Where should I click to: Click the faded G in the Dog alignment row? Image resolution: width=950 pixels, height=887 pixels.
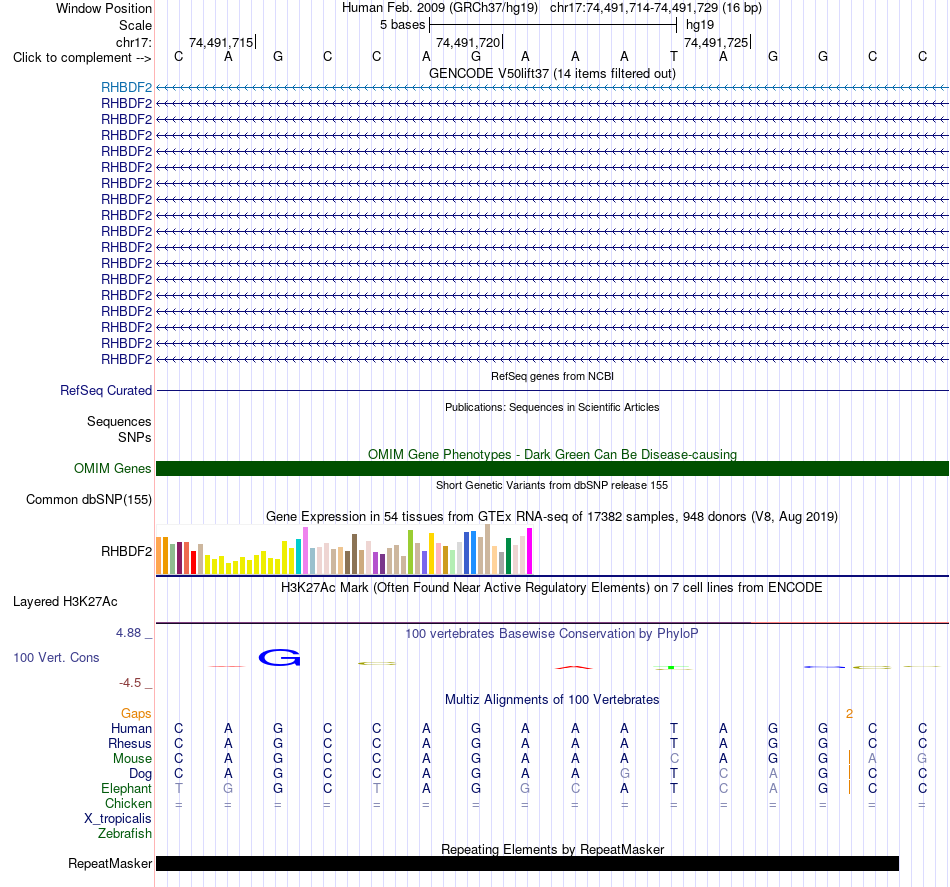tap(625, 774)
